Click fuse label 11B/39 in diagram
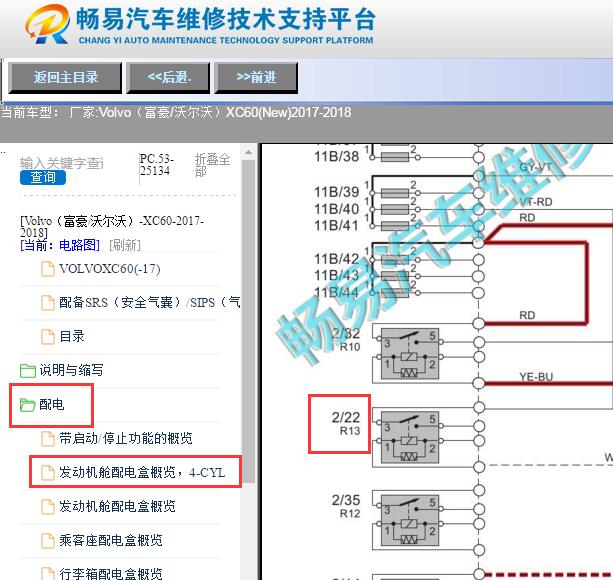The height and width of the screenshot is (580, 613). pyautogui.click(x=336, y=192)
